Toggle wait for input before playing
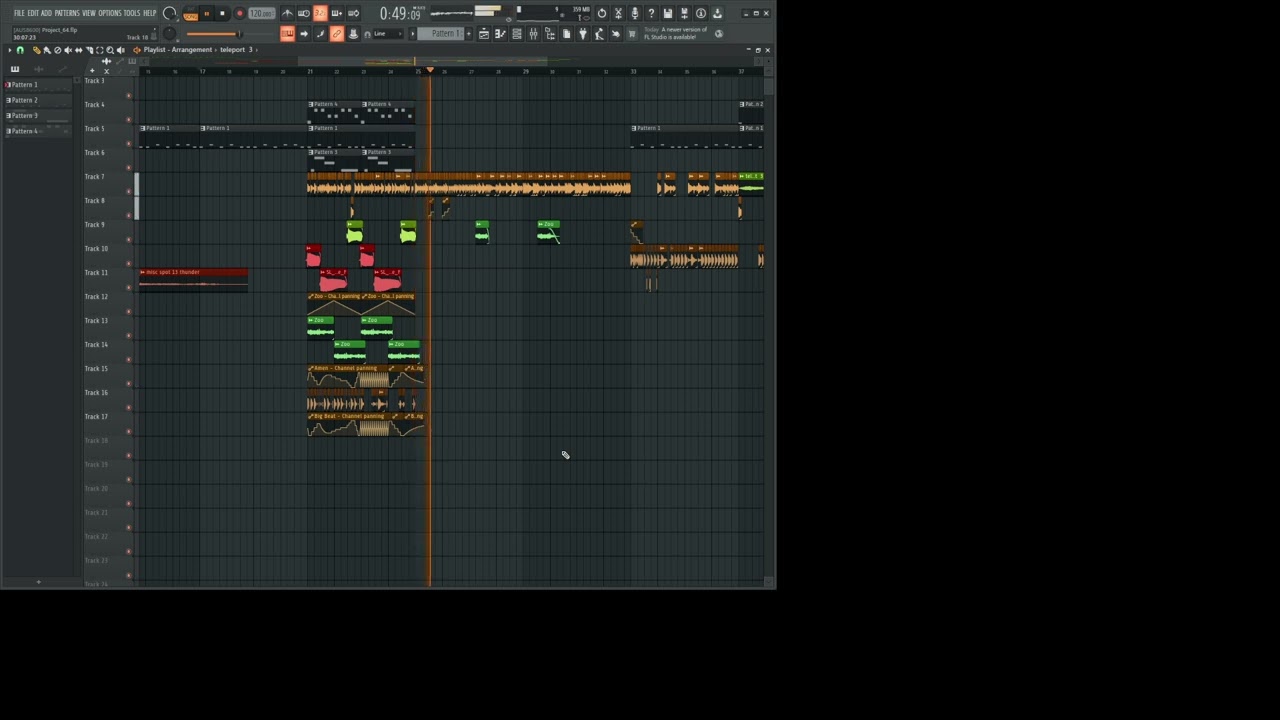 click(304, 14)
